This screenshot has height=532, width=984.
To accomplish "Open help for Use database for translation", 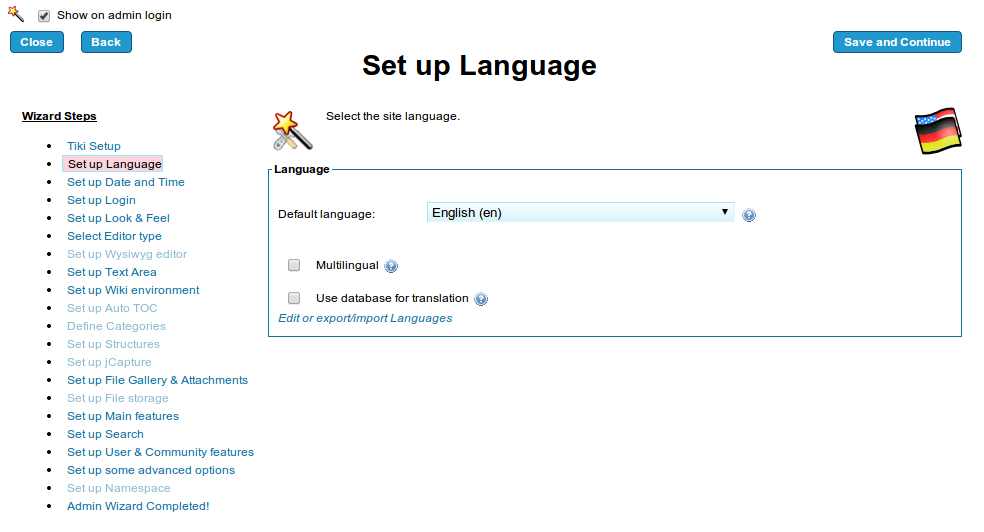I will pos(481,299).
